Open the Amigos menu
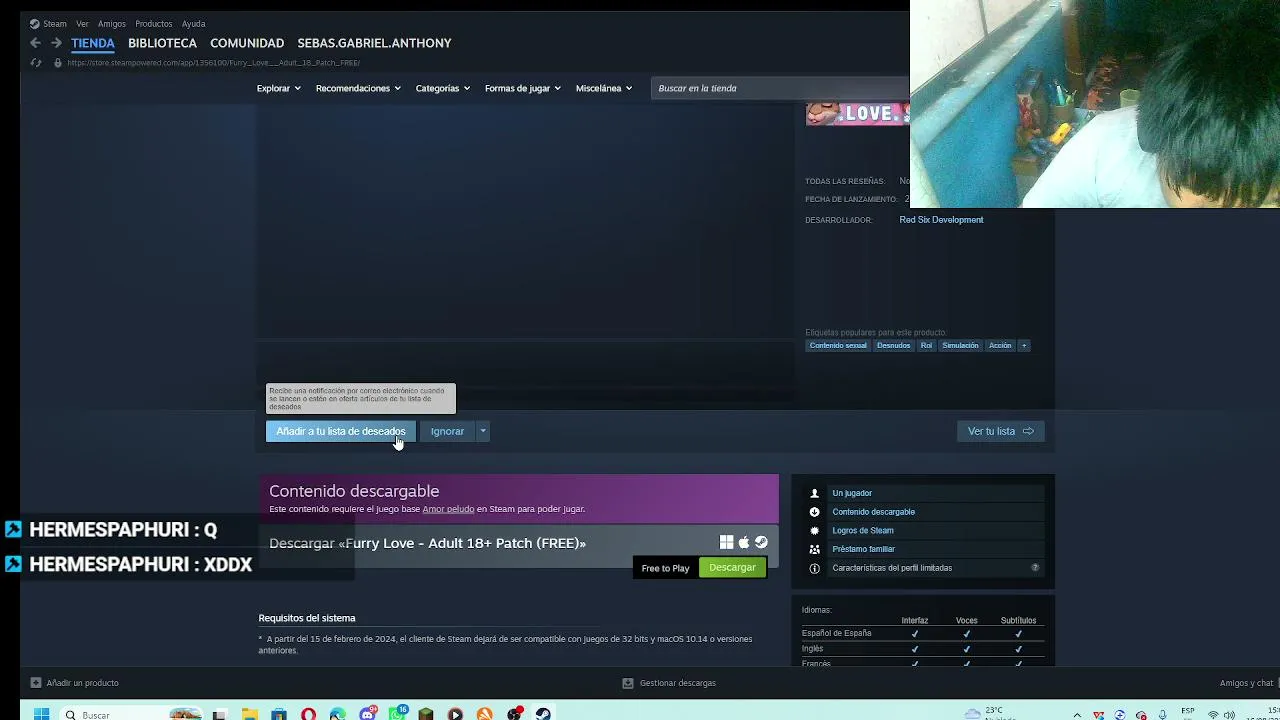This screenshot has width=1280, height=720. [112, 23]
